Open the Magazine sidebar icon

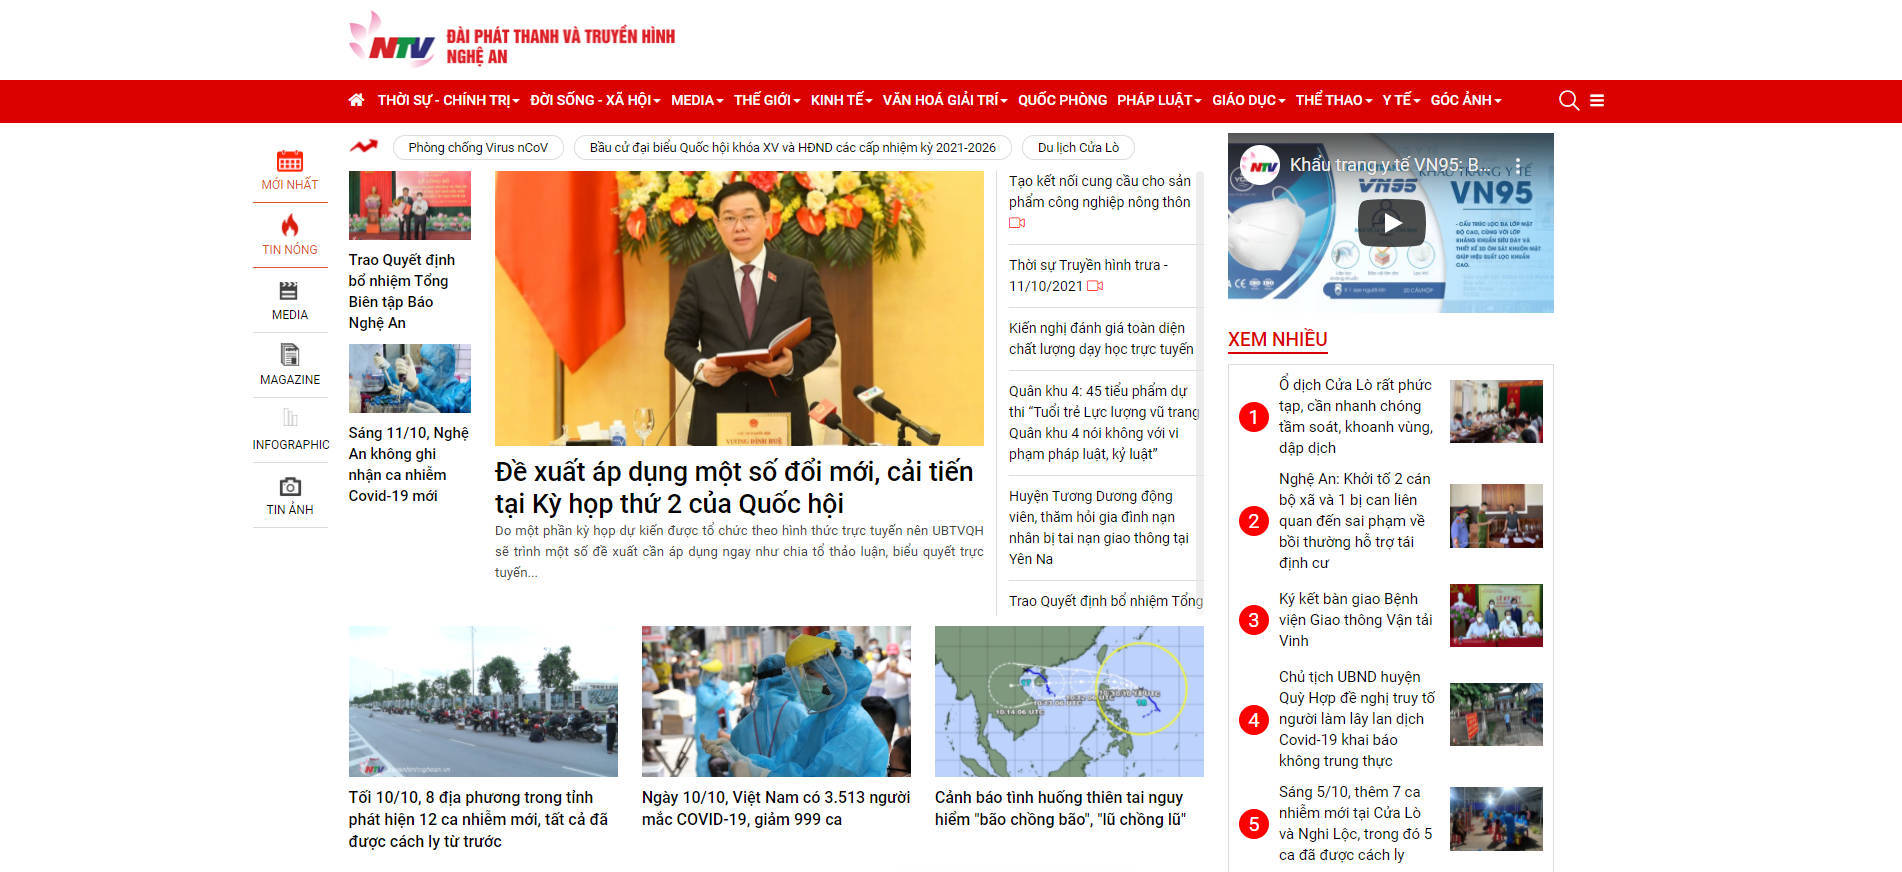290,355
